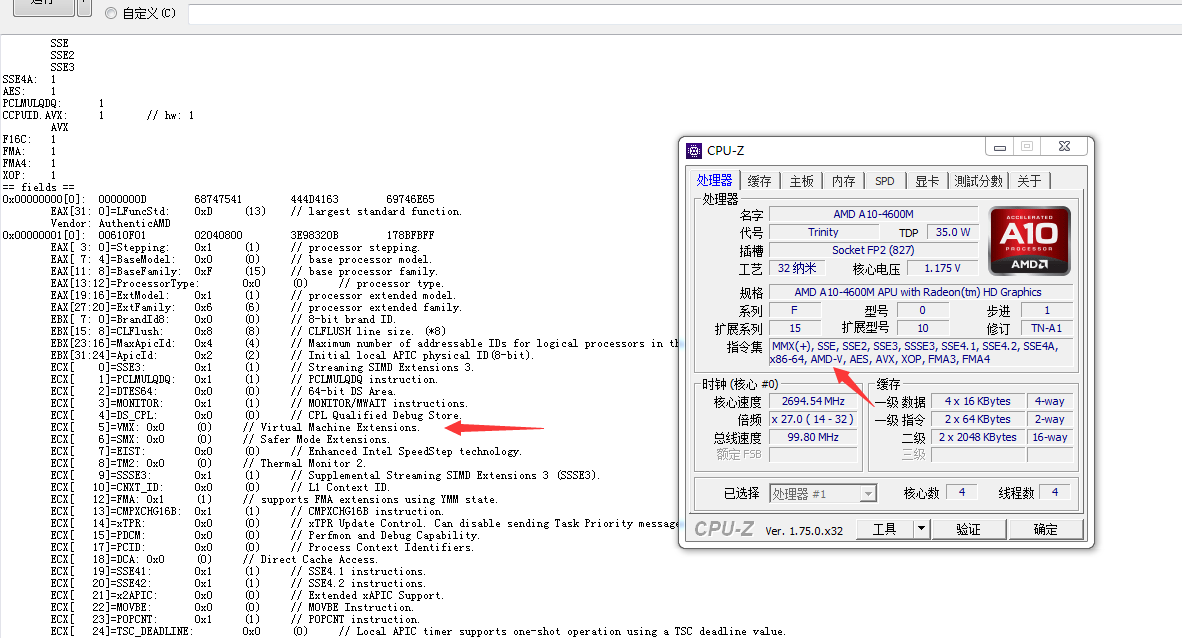
Task: Expand the arrow beside the 工具 button
Action: tap(921, 529)
